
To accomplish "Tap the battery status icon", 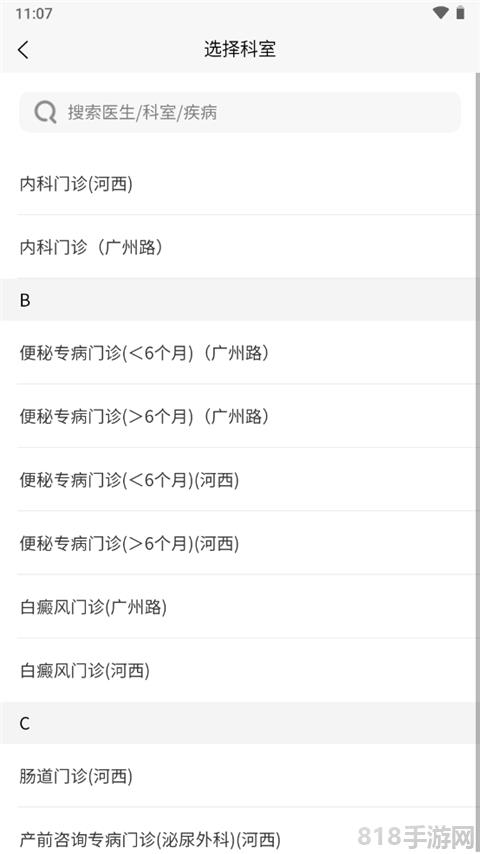I will coord(461,13).
